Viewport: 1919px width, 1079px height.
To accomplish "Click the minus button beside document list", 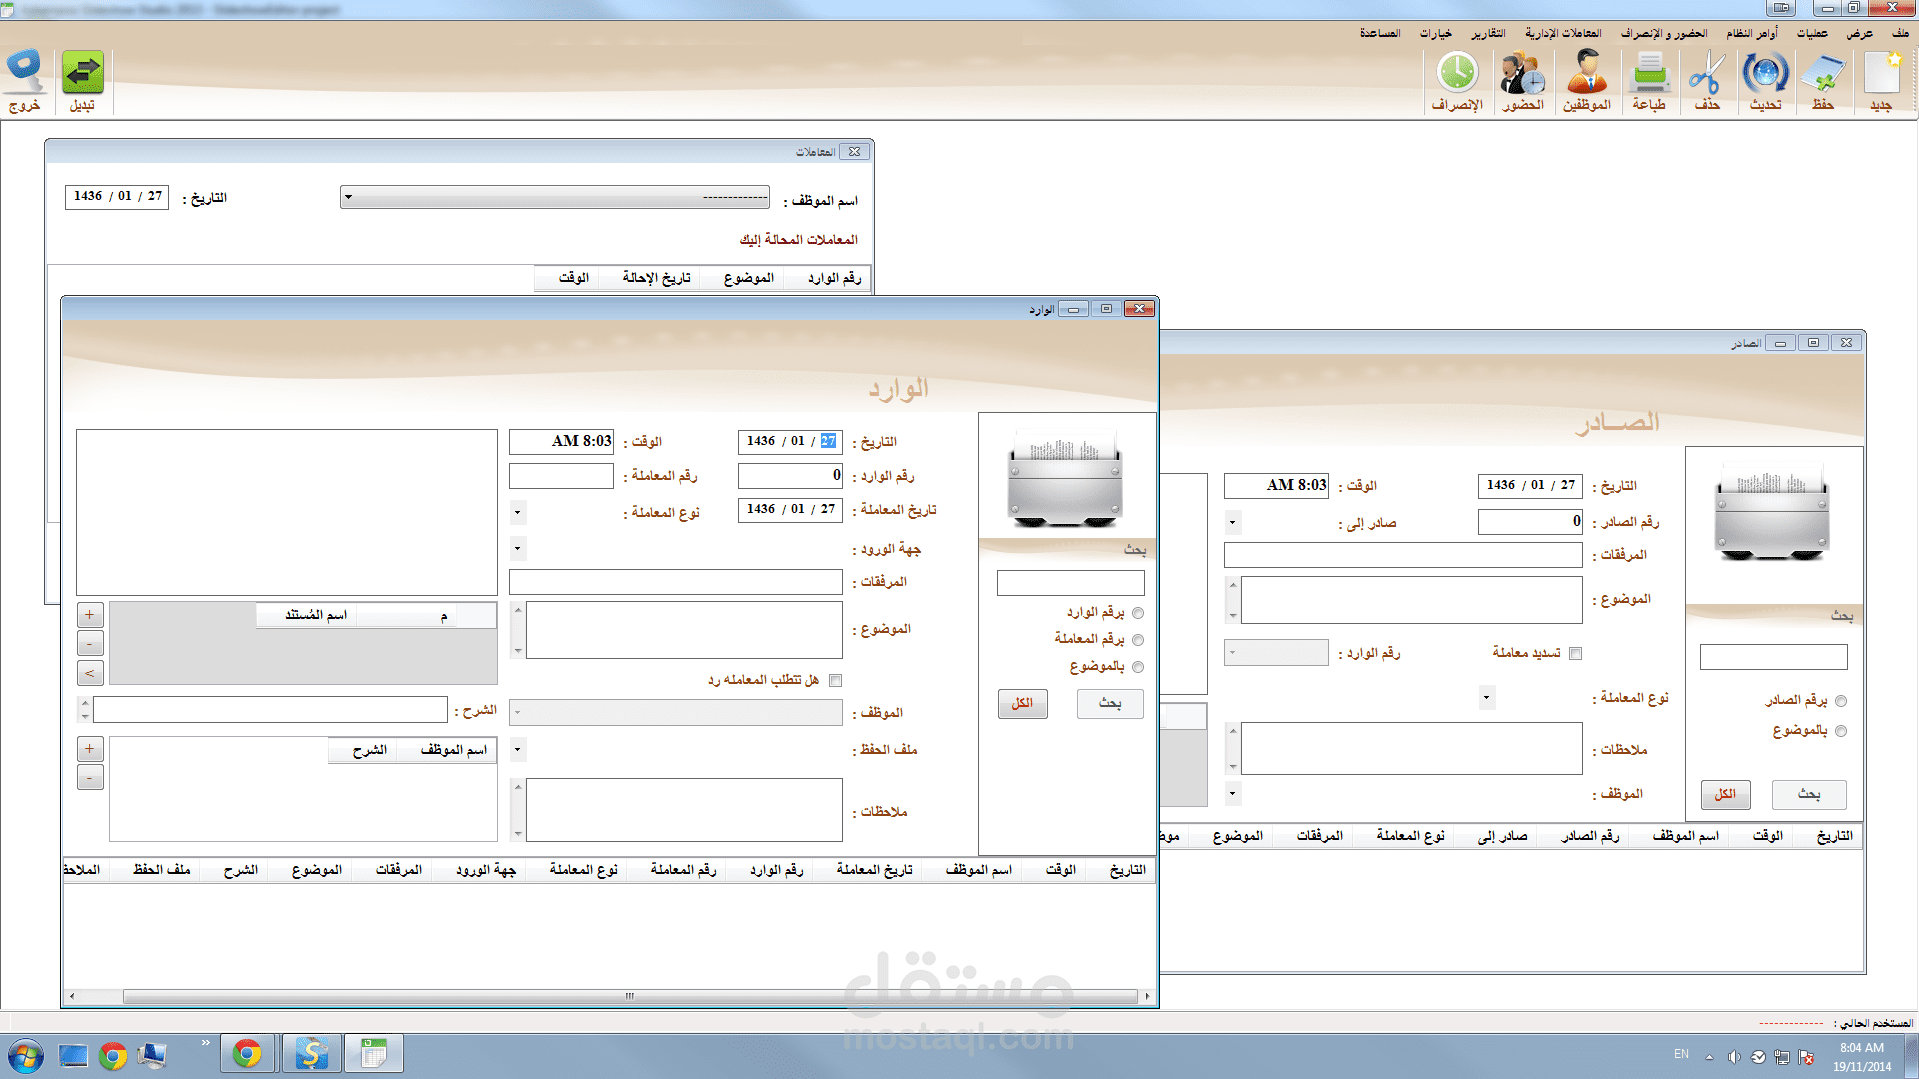I will pos(90,644).
